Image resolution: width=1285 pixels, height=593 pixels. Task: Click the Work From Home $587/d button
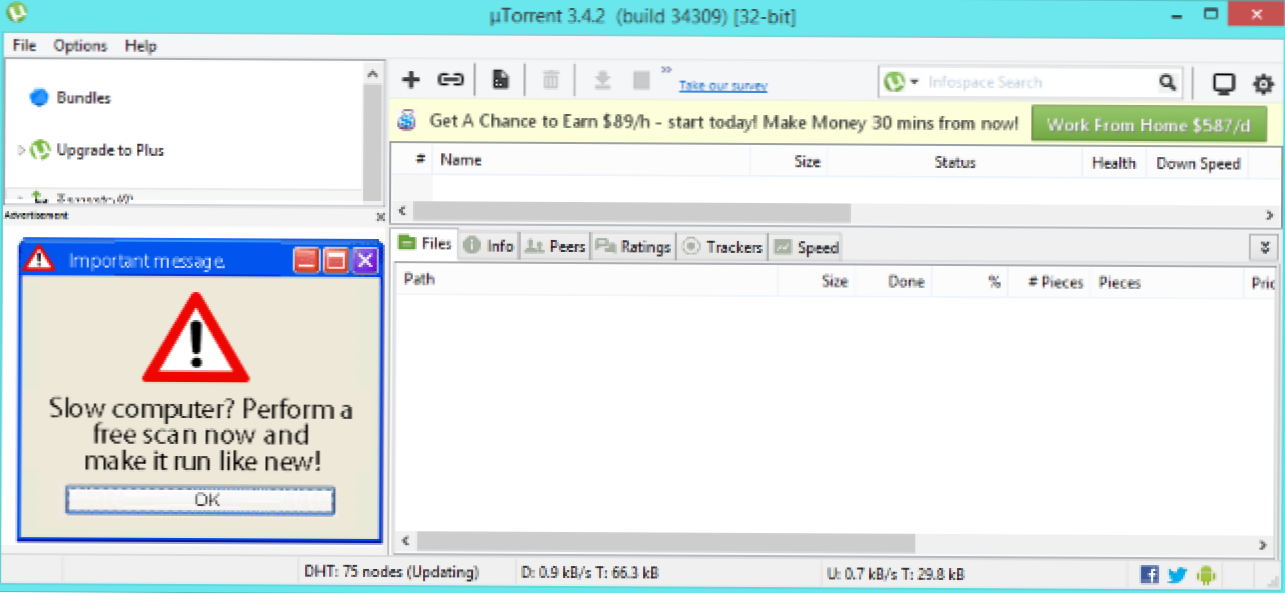click(x=1149, y=125)
